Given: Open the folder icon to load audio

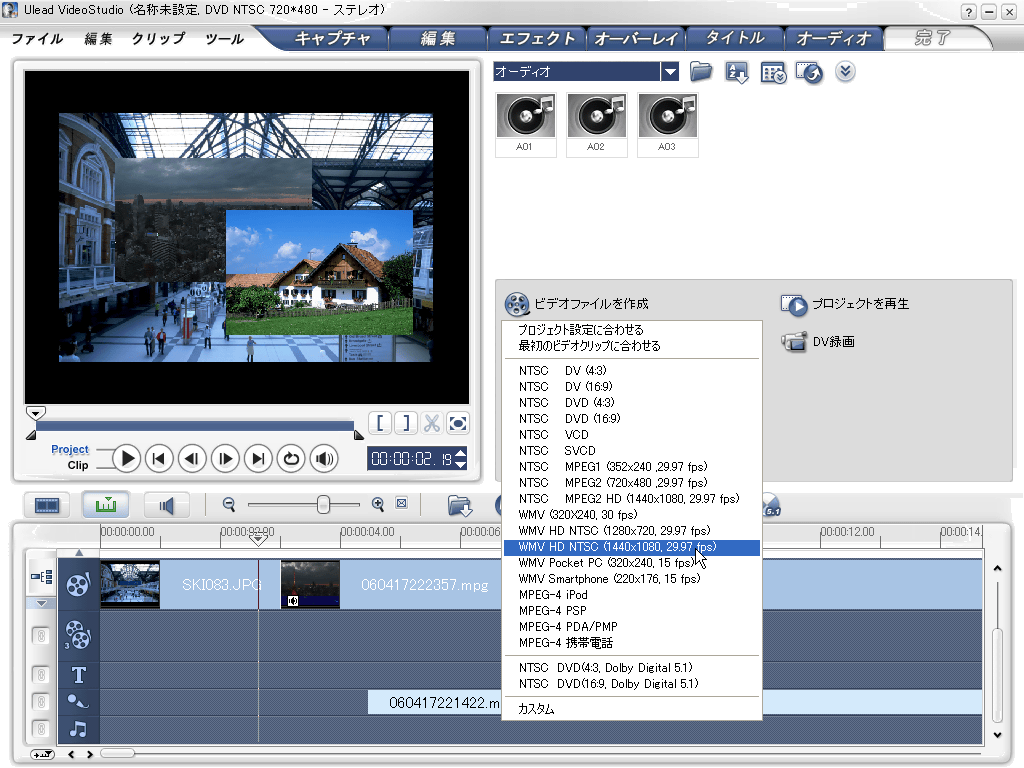Looking at the screenshot, I should pos(701,72).
